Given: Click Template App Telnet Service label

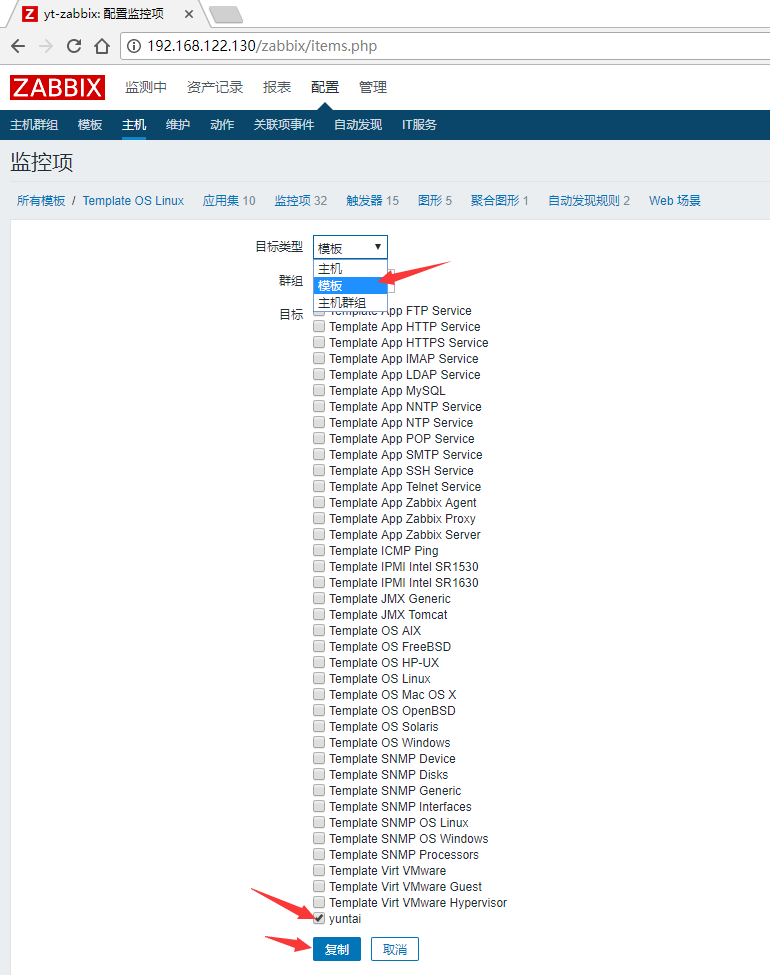Looking at the screenshot, I should (x=405, y=487).
